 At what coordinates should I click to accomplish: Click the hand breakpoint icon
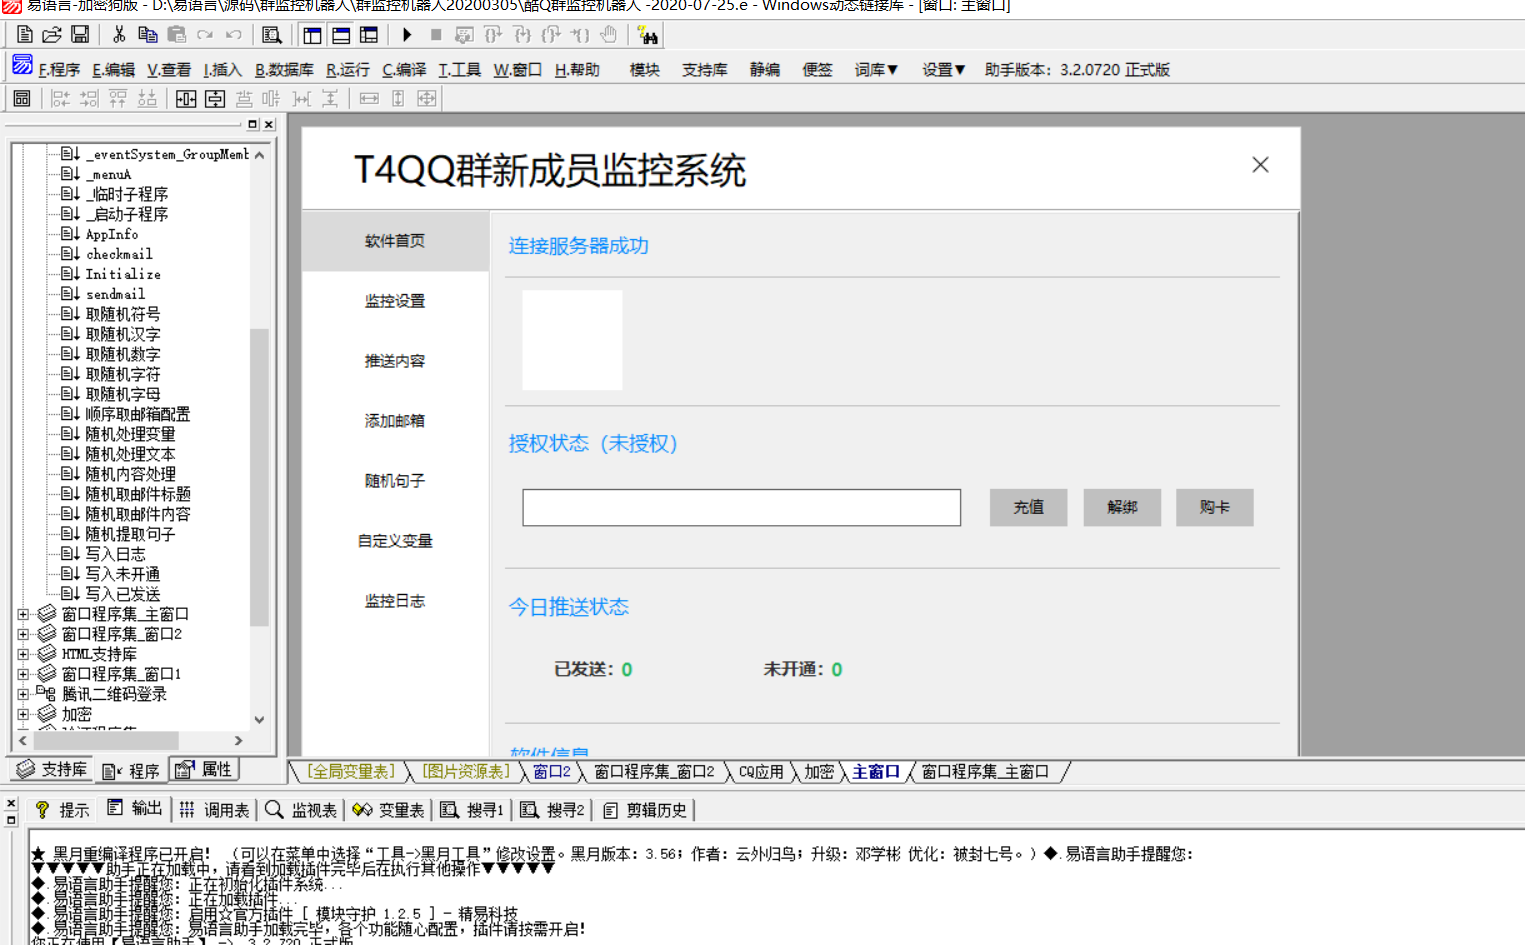[609, 35]
